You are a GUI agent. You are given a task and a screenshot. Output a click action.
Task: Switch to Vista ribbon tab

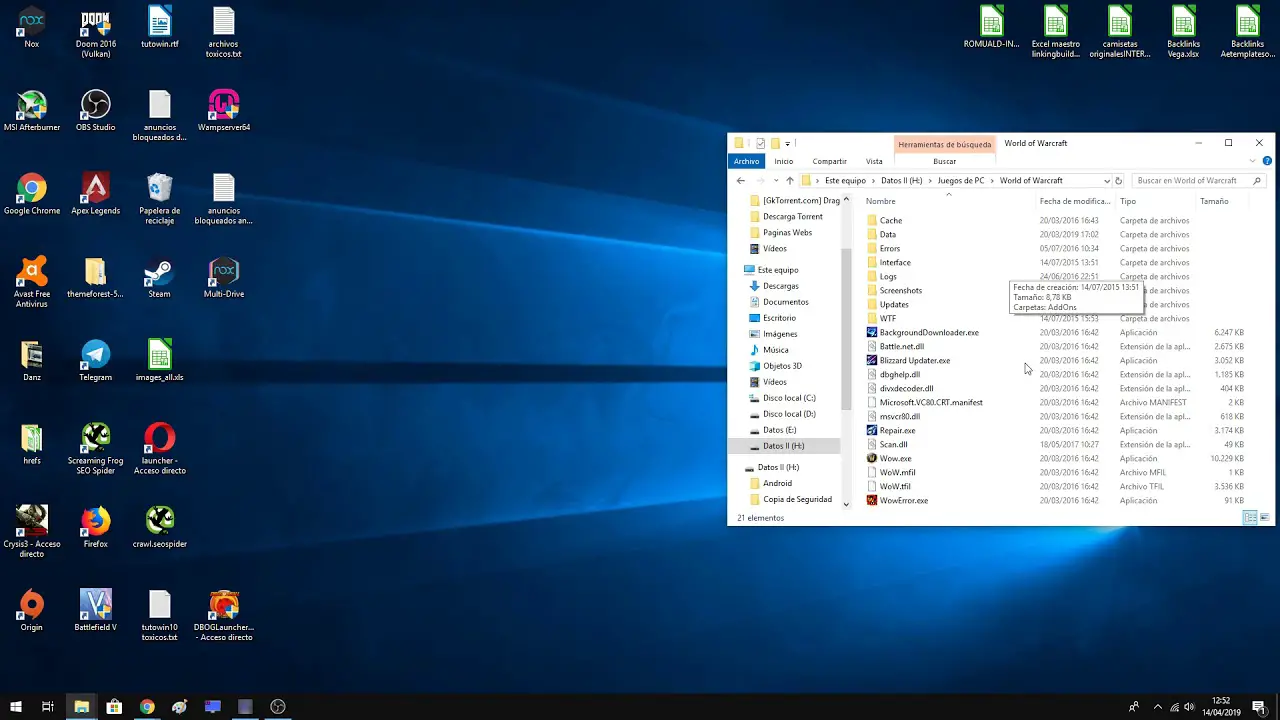874,161
